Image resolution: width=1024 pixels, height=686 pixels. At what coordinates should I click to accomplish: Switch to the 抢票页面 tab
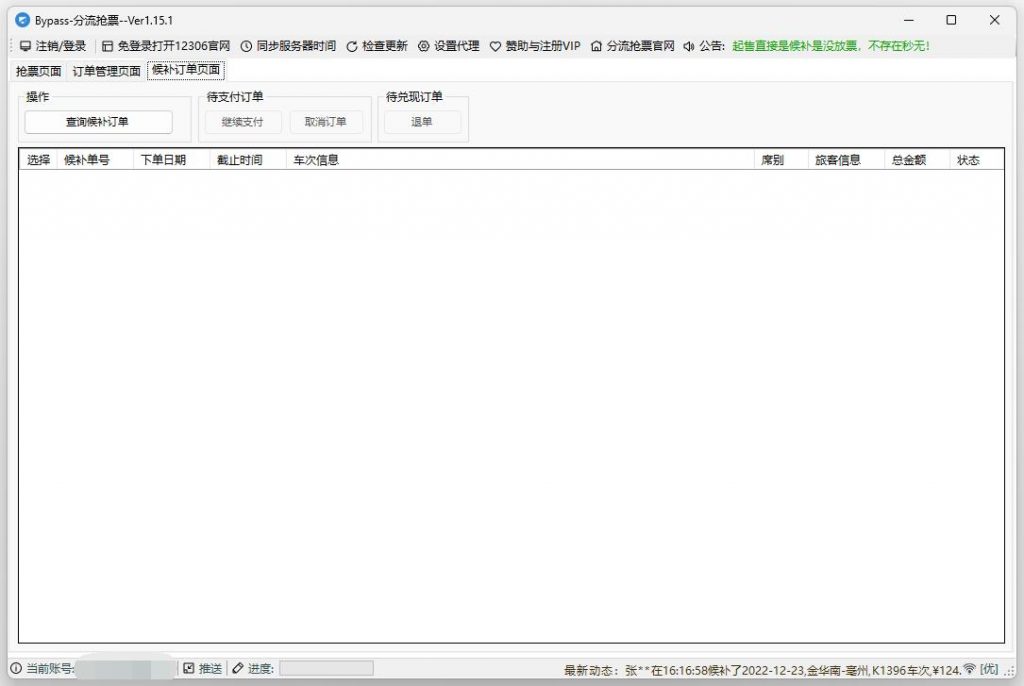click(x=37, y=71)
